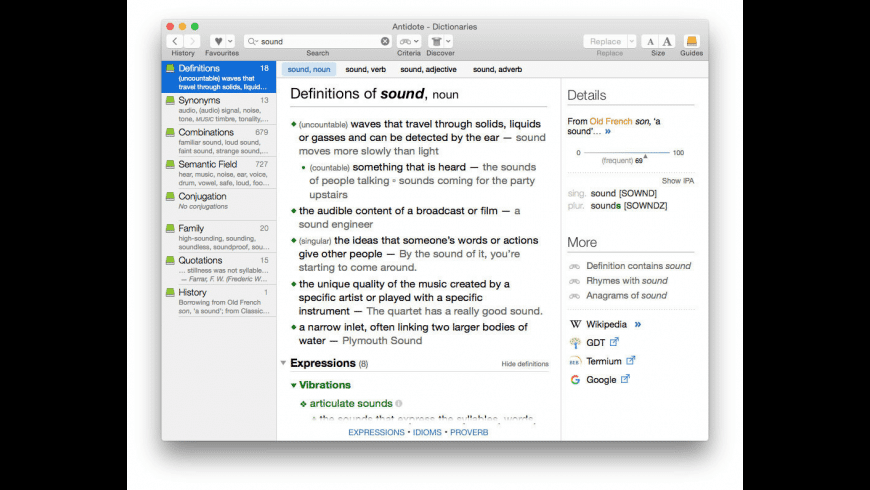Click 'Hide definitions' link

point(525,364)
